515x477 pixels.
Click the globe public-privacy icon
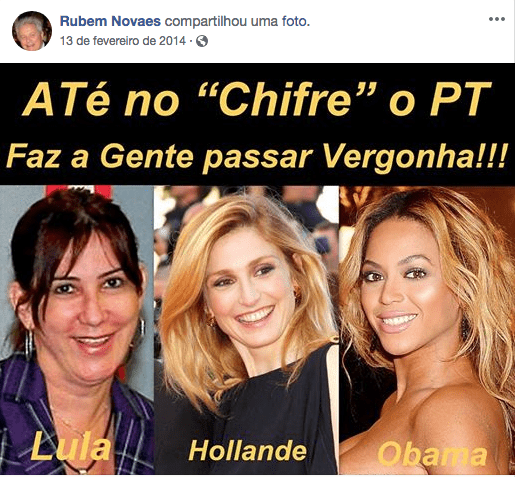tap(202, 41)
